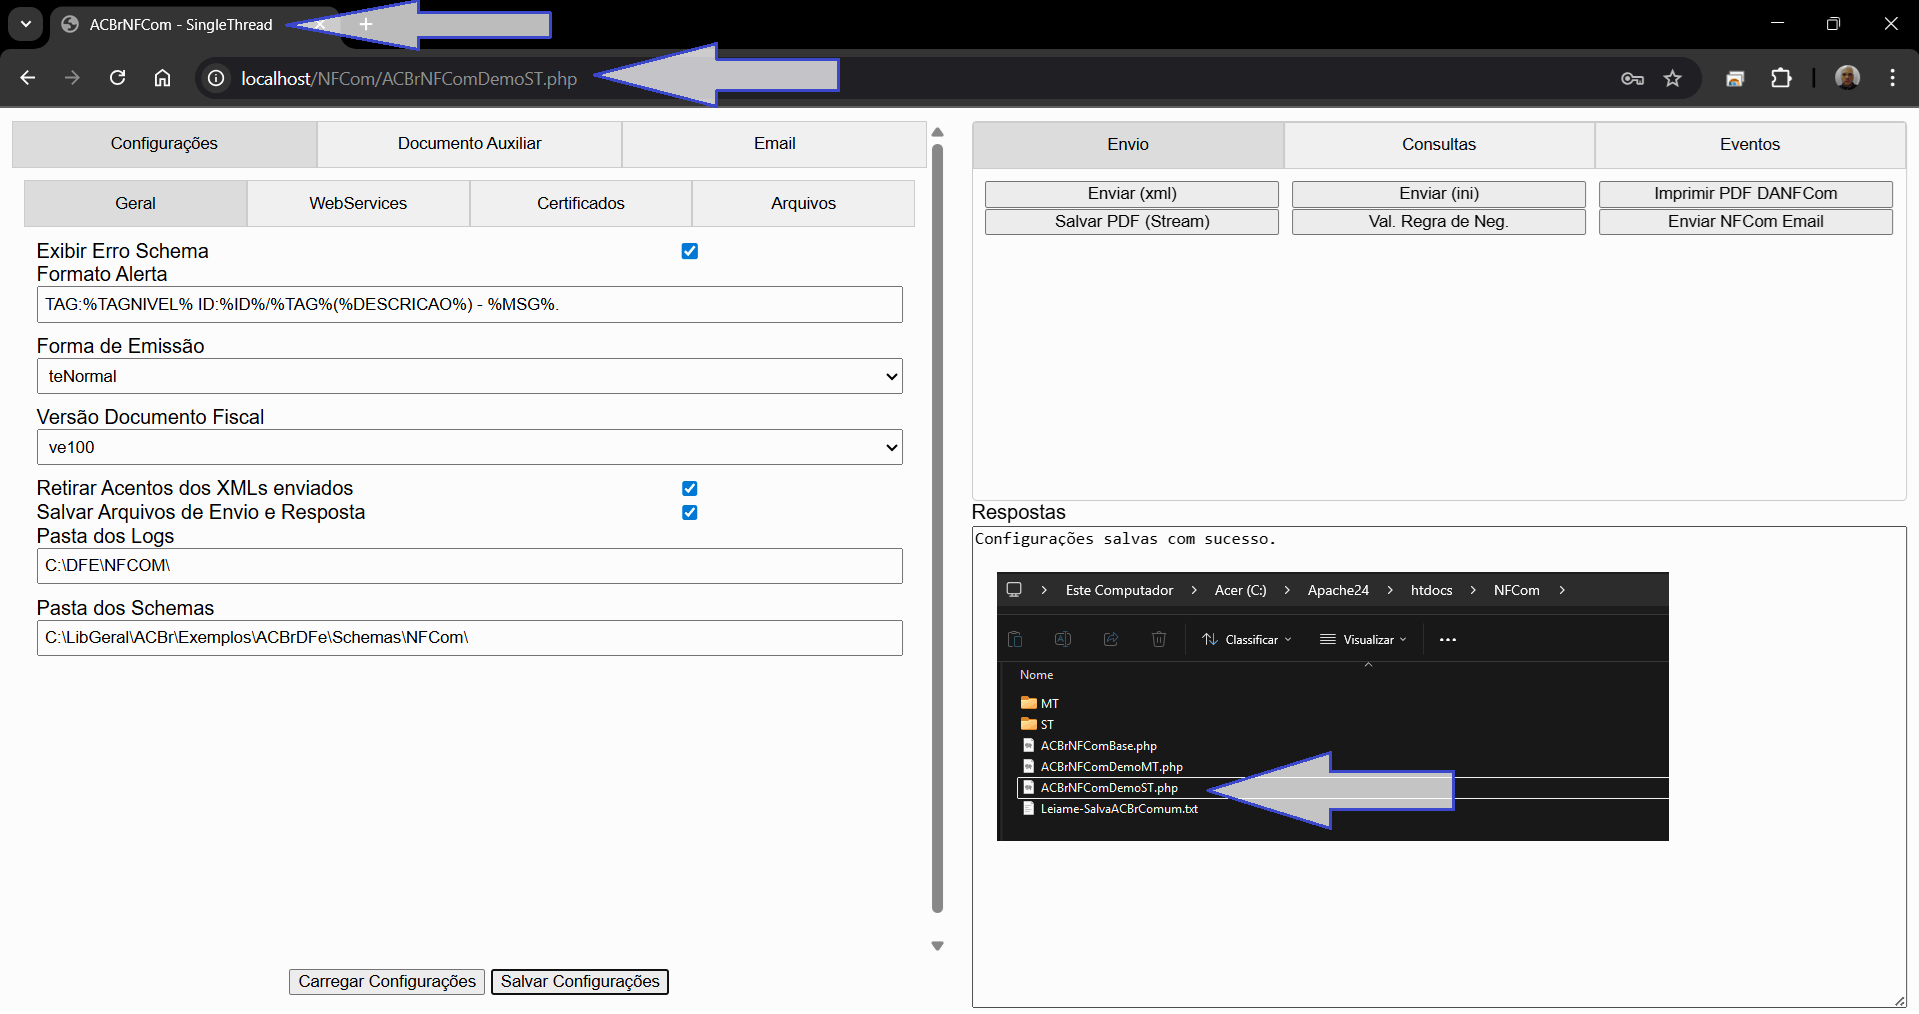Open the Certificados sub-tab
The height and width of the screenshot is (1014, 1919).
pyautogui.click(x=580, y=203)
